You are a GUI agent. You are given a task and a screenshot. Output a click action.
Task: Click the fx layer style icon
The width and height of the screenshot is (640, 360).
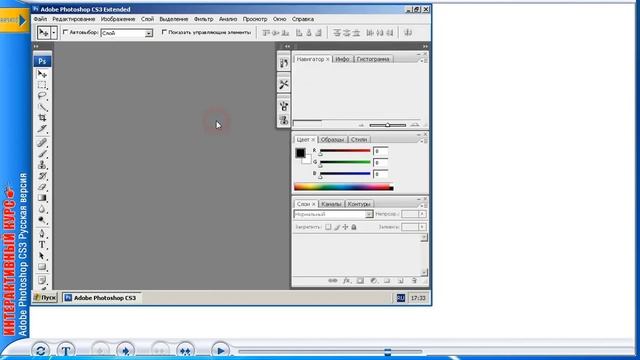(x=347, y=281)
